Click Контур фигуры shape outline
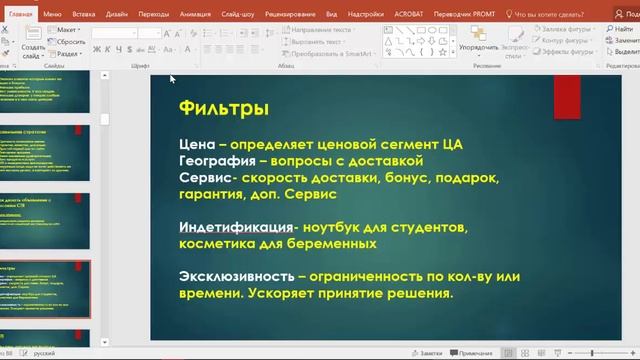The width and height of the screenshot is (640, 360). [x=563, y=40]
